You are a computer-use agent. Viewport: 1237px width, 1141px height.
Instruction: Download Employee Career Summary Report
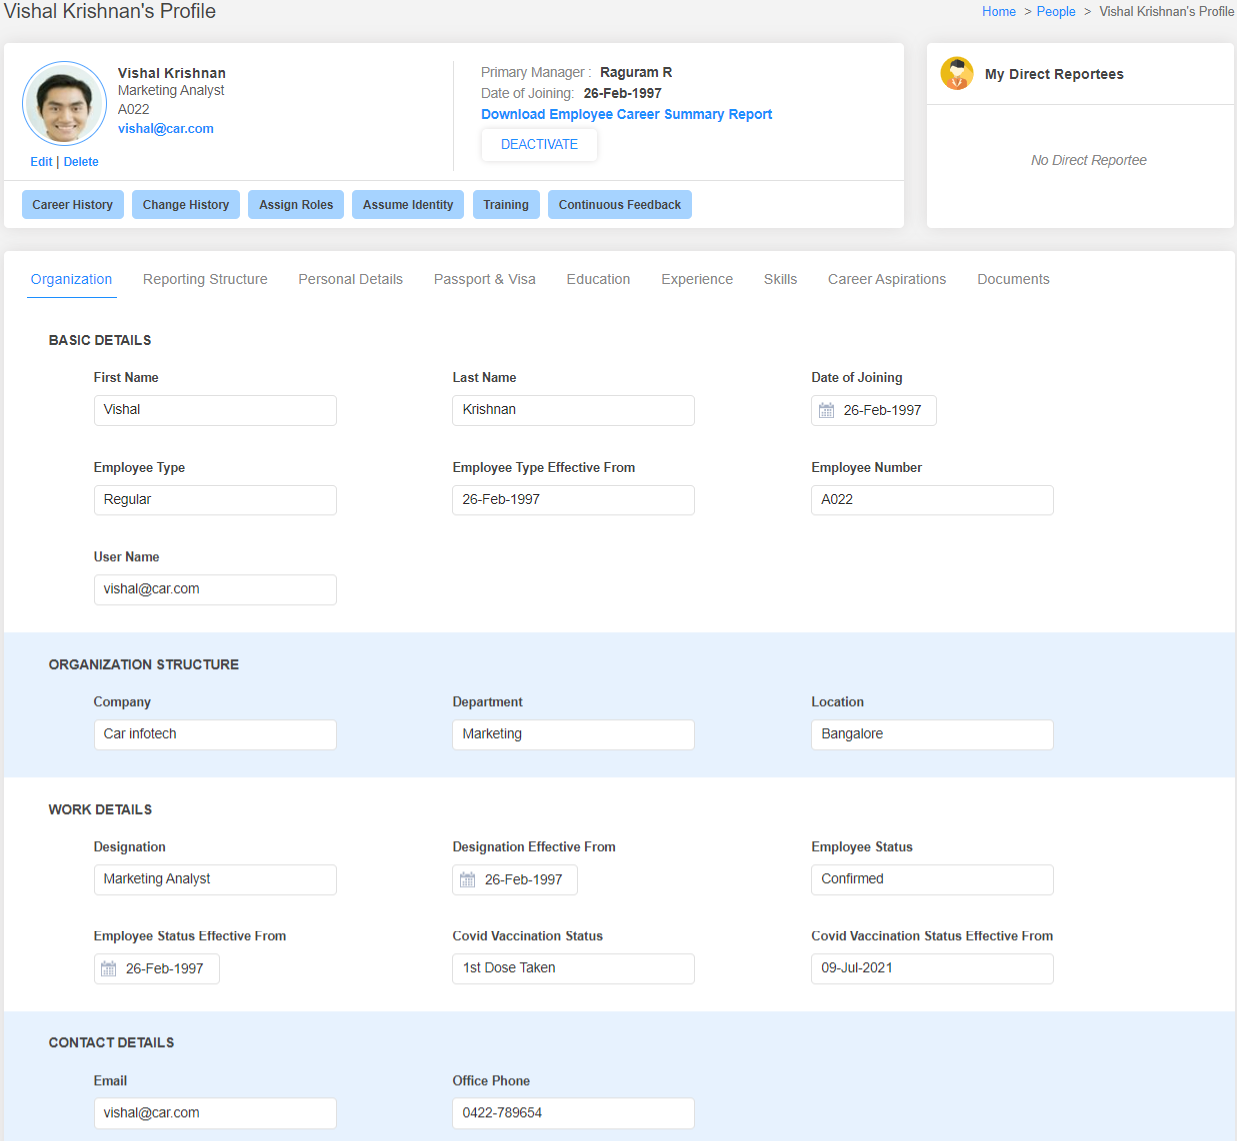click(626, 114)
